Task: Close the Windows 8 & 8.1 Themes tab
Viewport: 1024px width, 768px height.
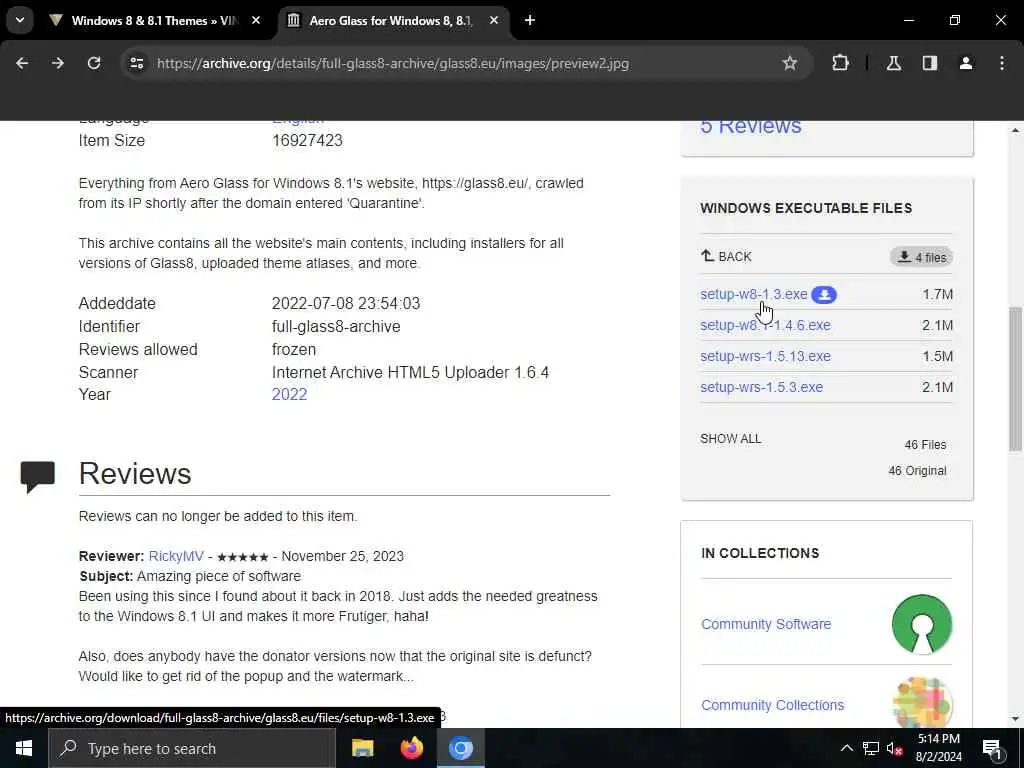Action: pos(256,21)
